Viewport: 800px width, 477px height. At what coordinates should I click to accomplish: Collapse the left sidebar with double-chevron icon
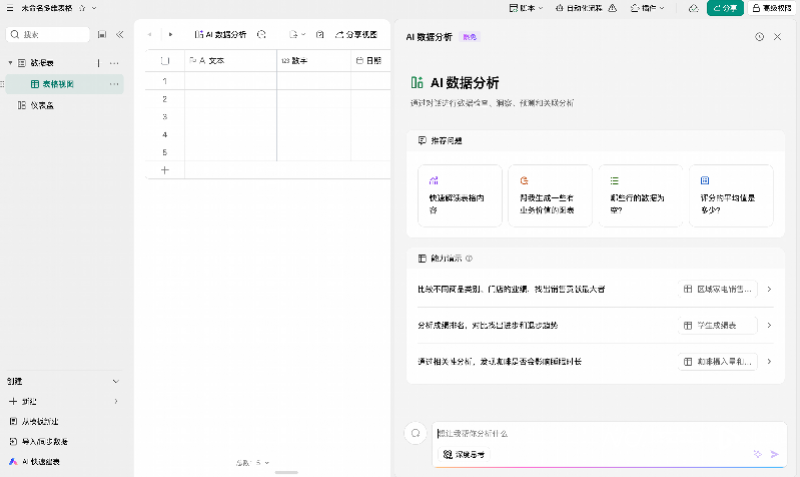click(x=119, y=34)
